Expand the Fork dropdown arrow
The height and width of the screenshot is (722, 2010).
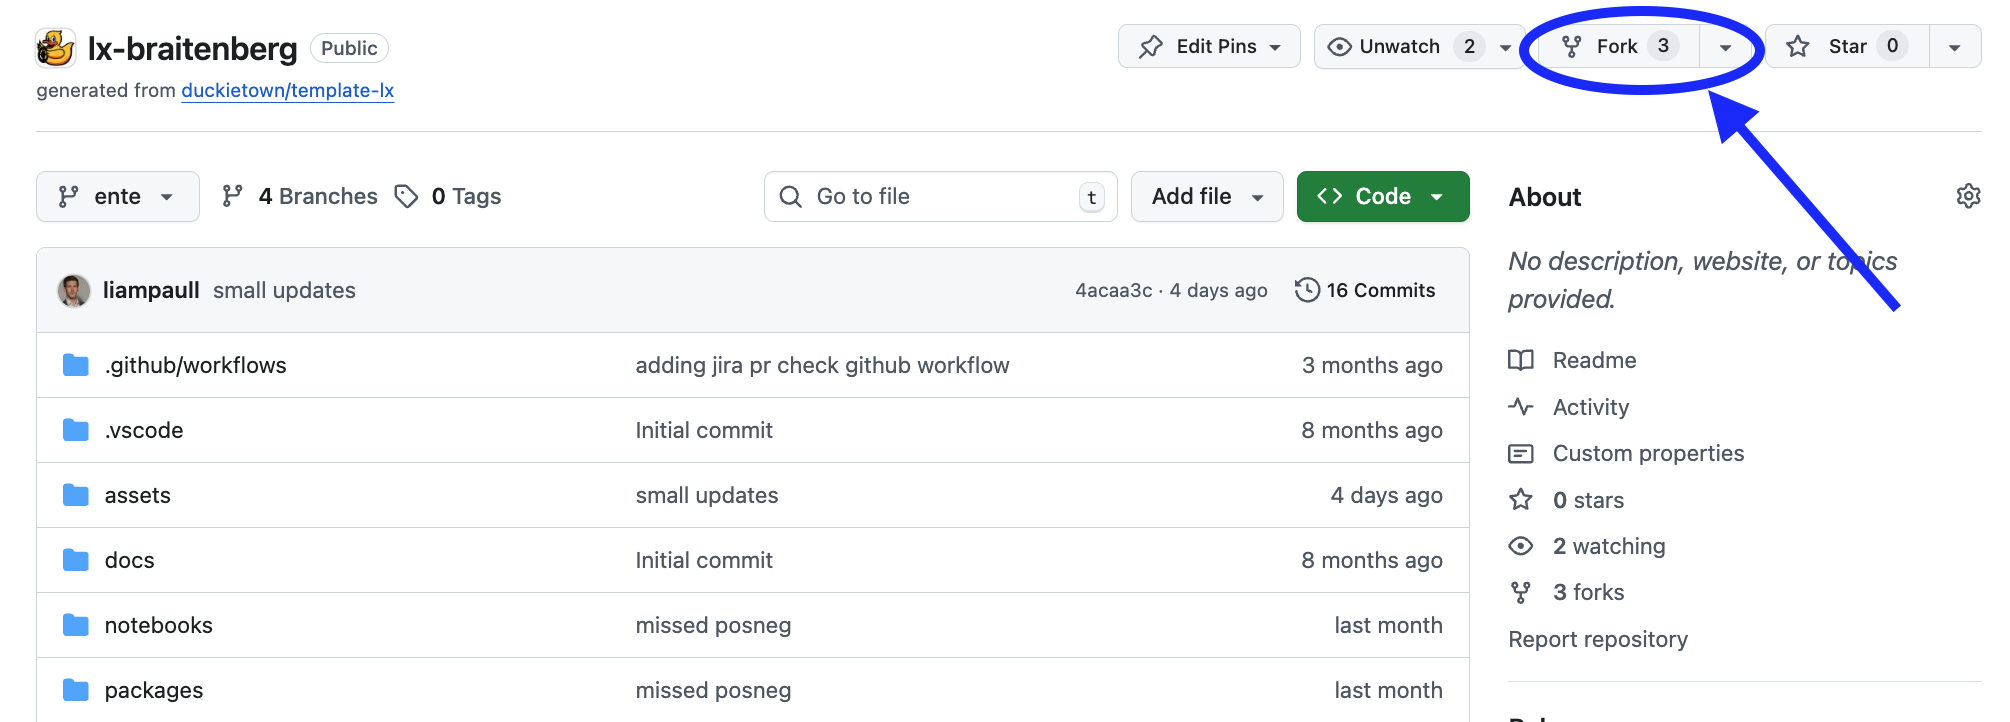[1725, 47]
